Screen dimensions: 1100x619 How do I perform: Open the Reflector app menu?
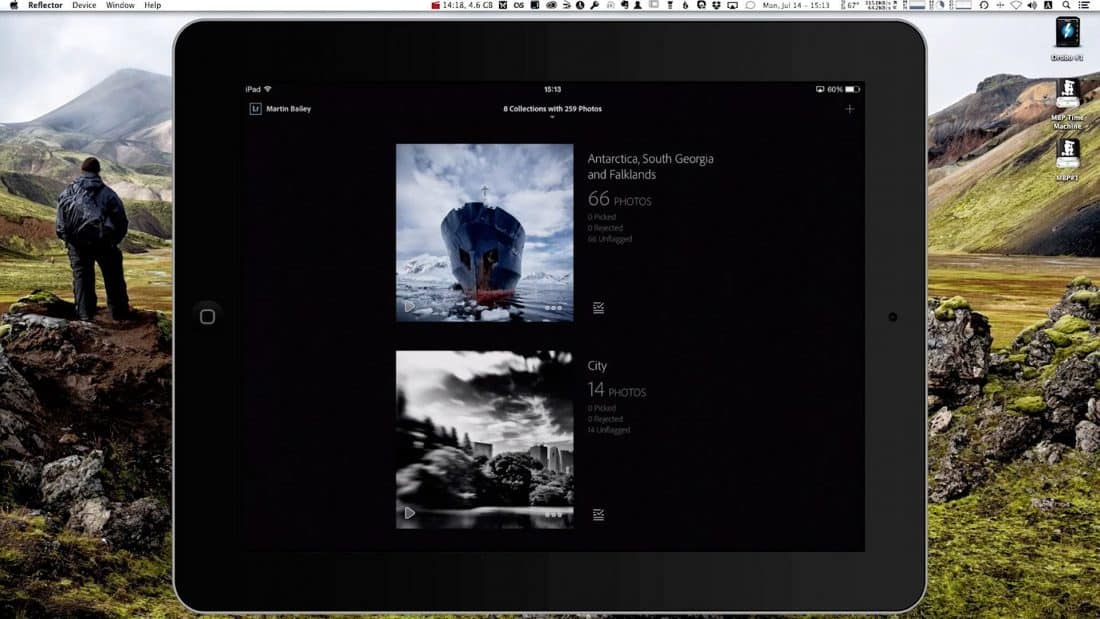(45, 6)
